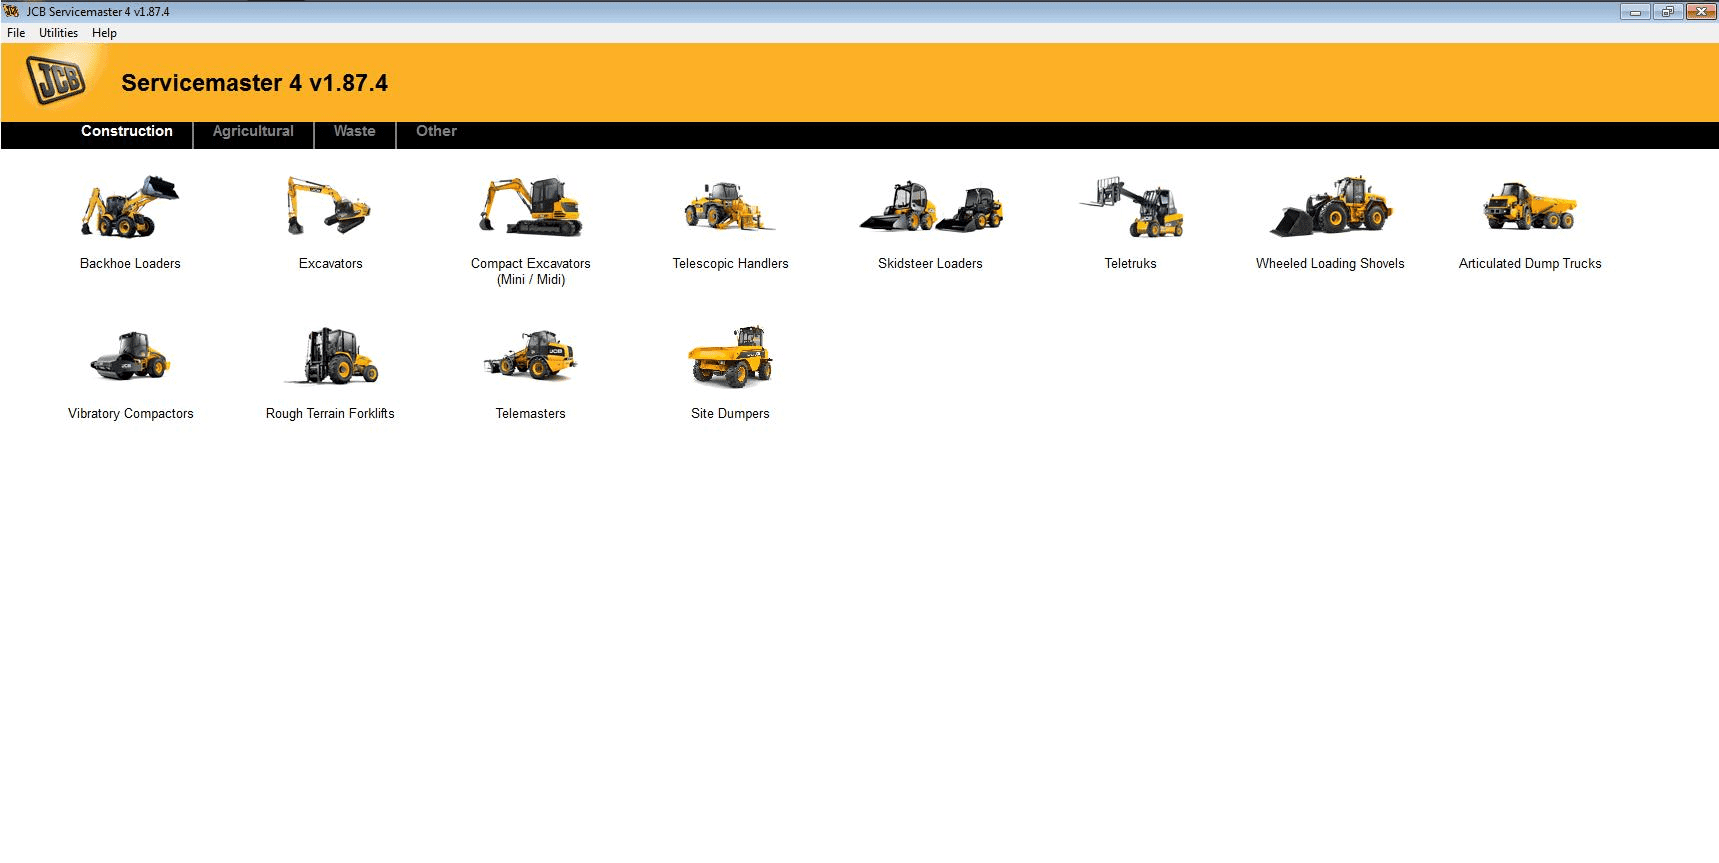Open the Telemasters machine icon
Image resolution: width=1719 pixels, height=863 pixels.
[530, 356]
